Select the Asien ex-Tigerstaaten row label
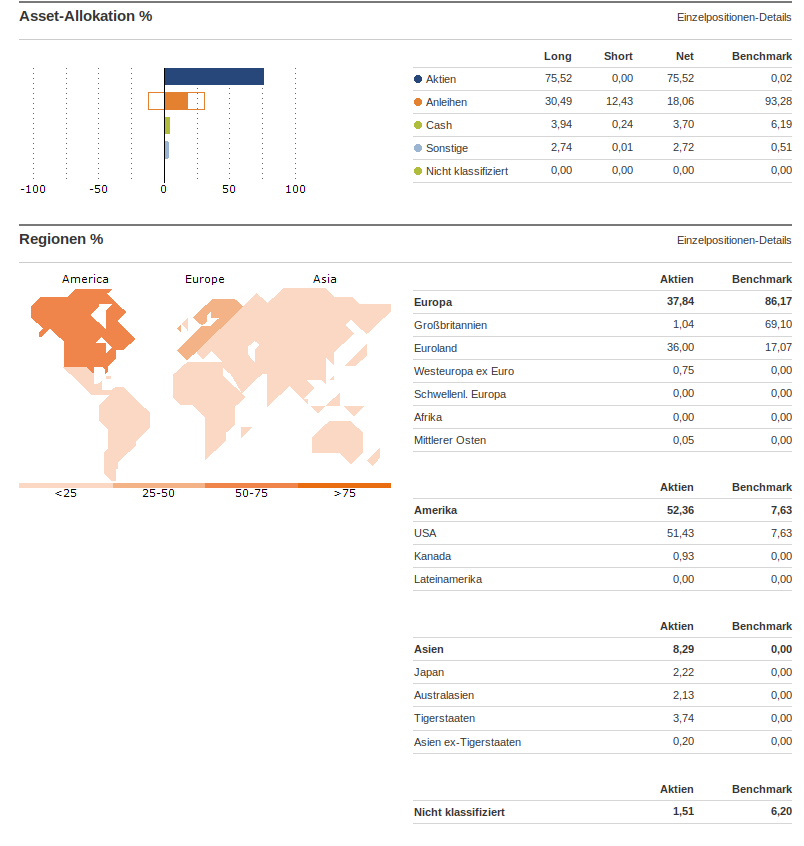Image resolution: width=804 pixels, height=846 pixels. point(467,742)
